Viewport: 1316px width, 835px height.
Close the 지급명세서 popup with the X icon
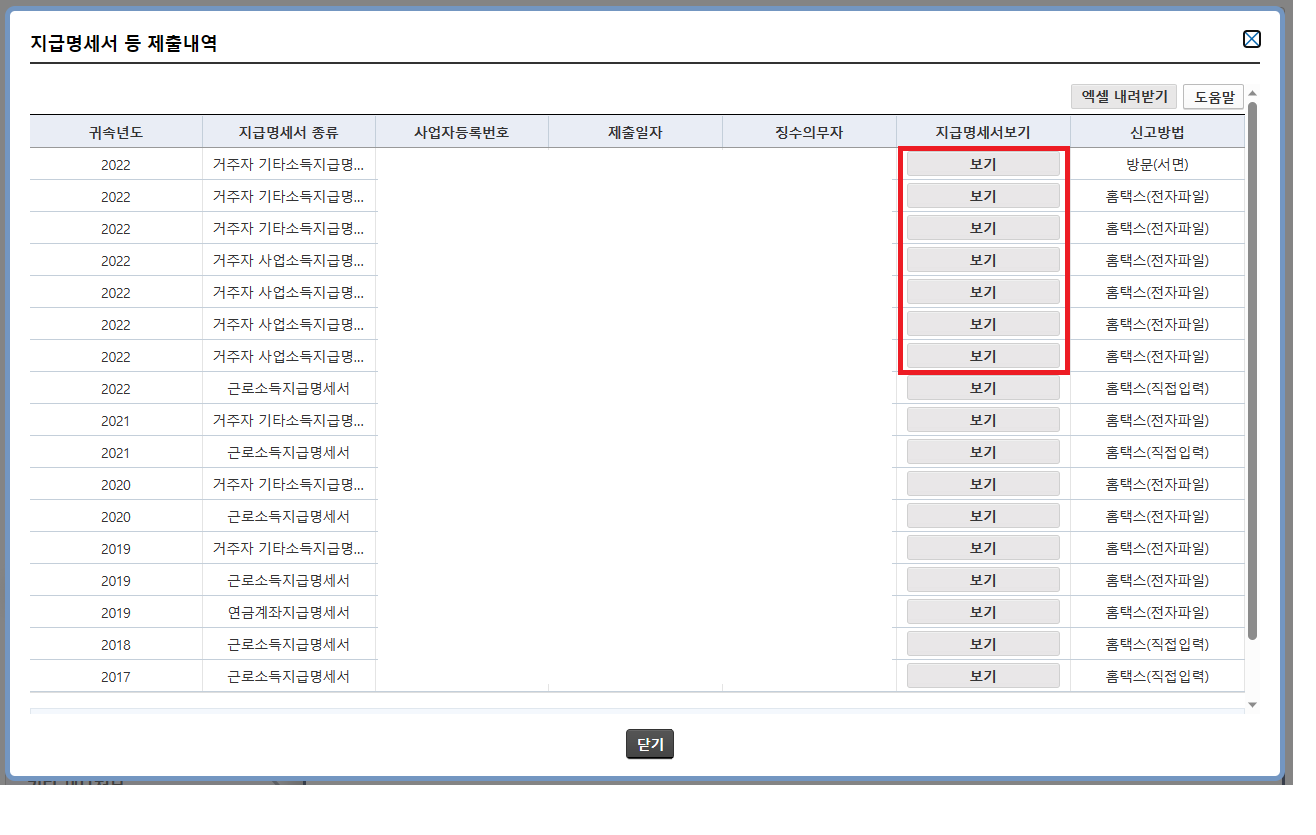click(x=1251, y=39)
